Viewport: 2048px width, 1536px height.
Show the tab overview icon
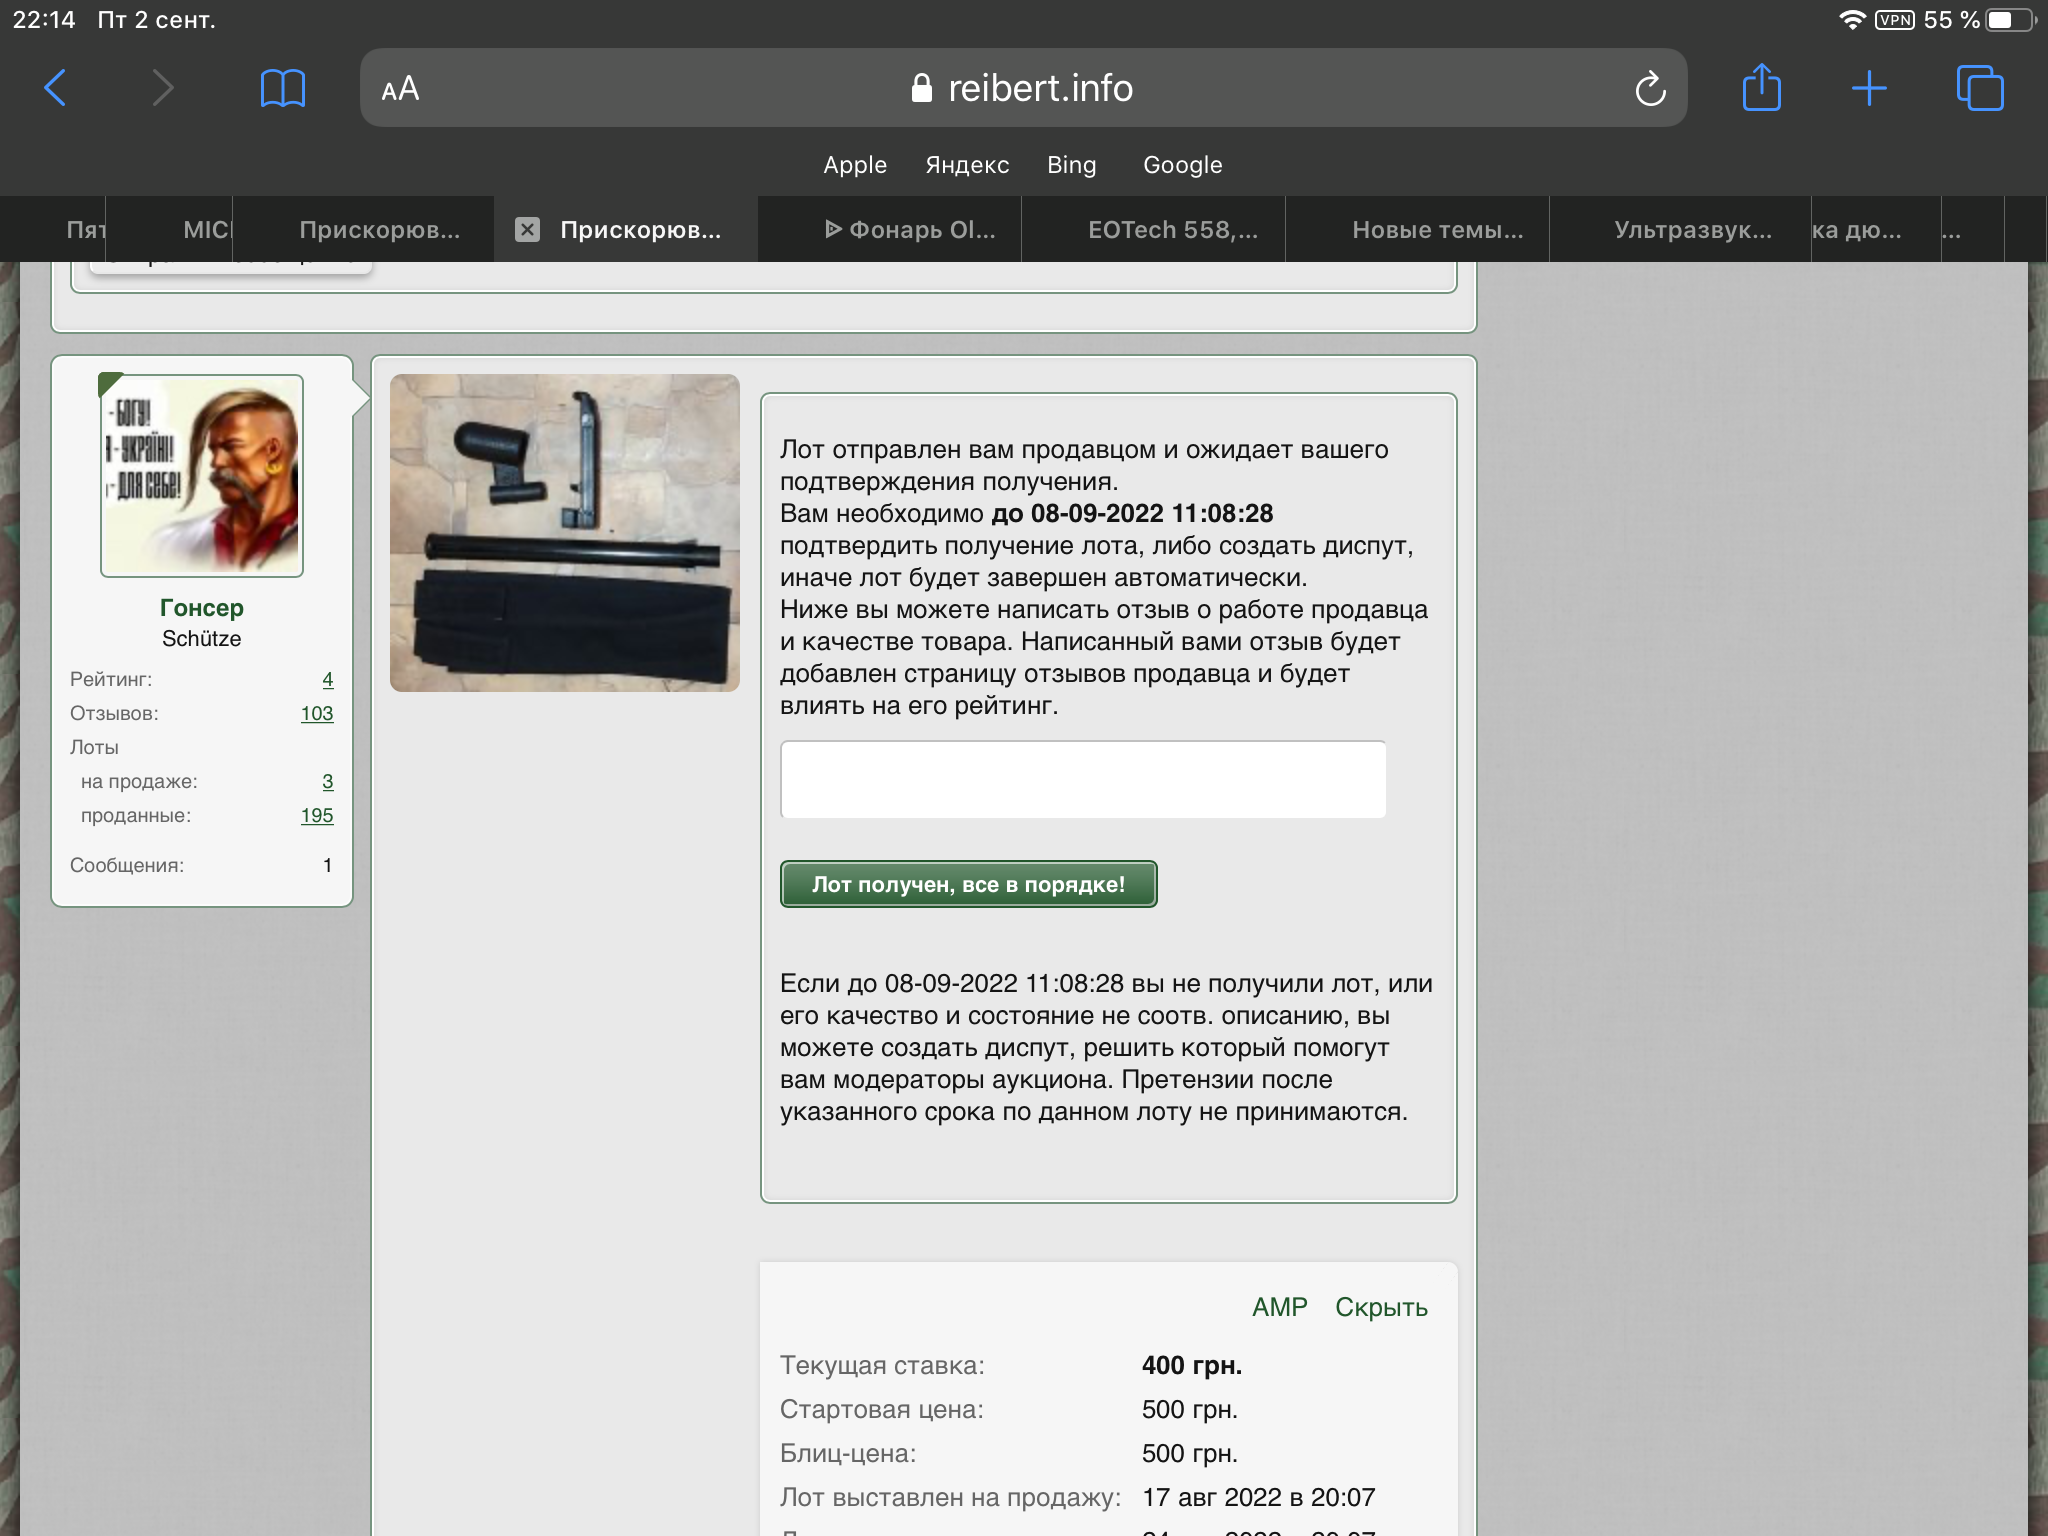tap(1979, 88)
